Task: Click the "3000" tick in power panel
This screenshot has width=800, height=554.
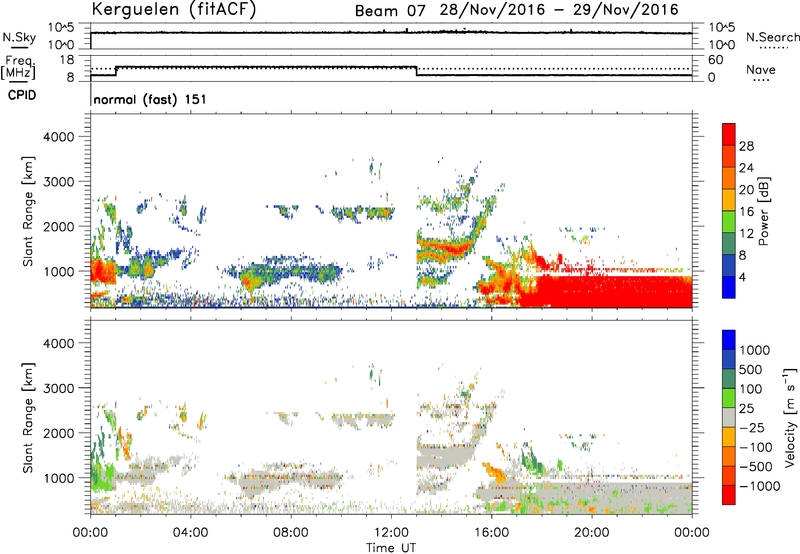Action: coord(59,182)
